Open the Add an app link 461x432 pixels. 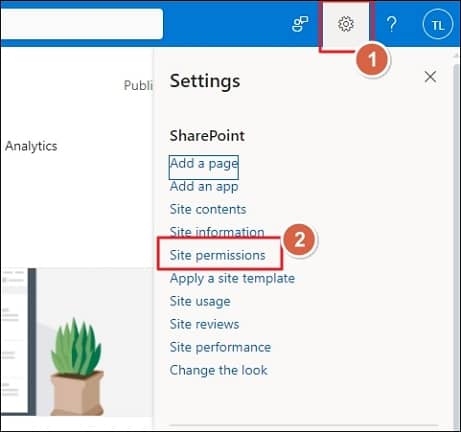(x=204, y=187)
